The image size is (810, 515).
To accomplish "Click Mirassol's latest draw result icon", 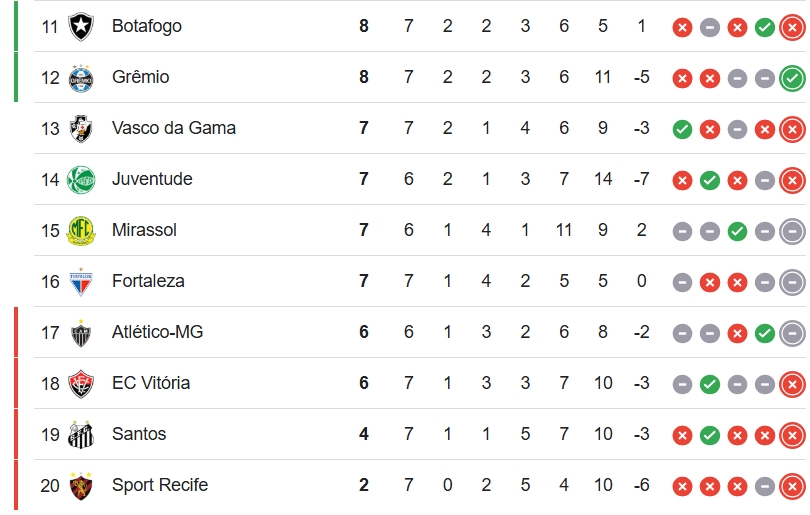I will [x=792, y=231].
